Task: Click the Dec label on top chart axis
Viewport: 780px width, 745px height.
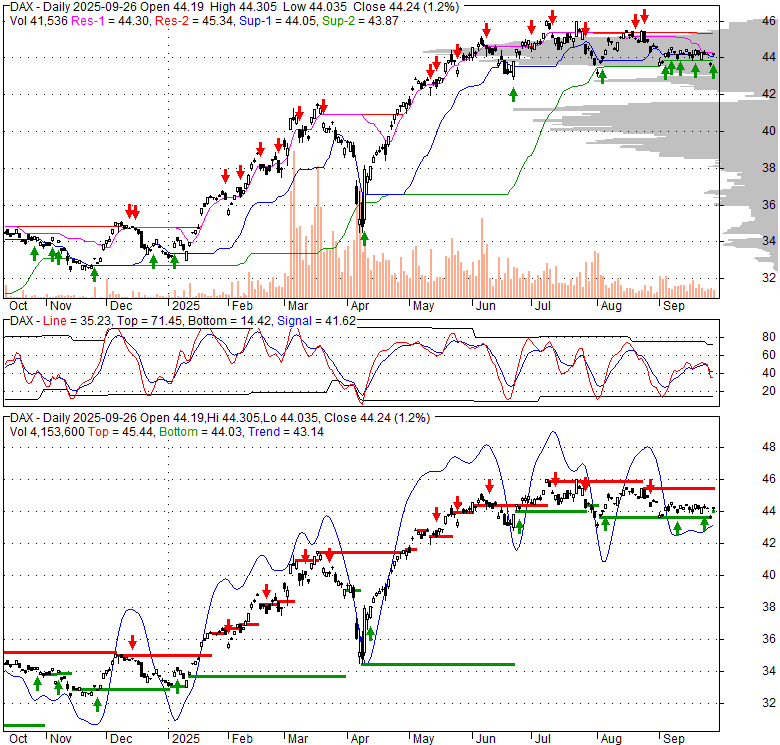Action: tap(121, 305)
